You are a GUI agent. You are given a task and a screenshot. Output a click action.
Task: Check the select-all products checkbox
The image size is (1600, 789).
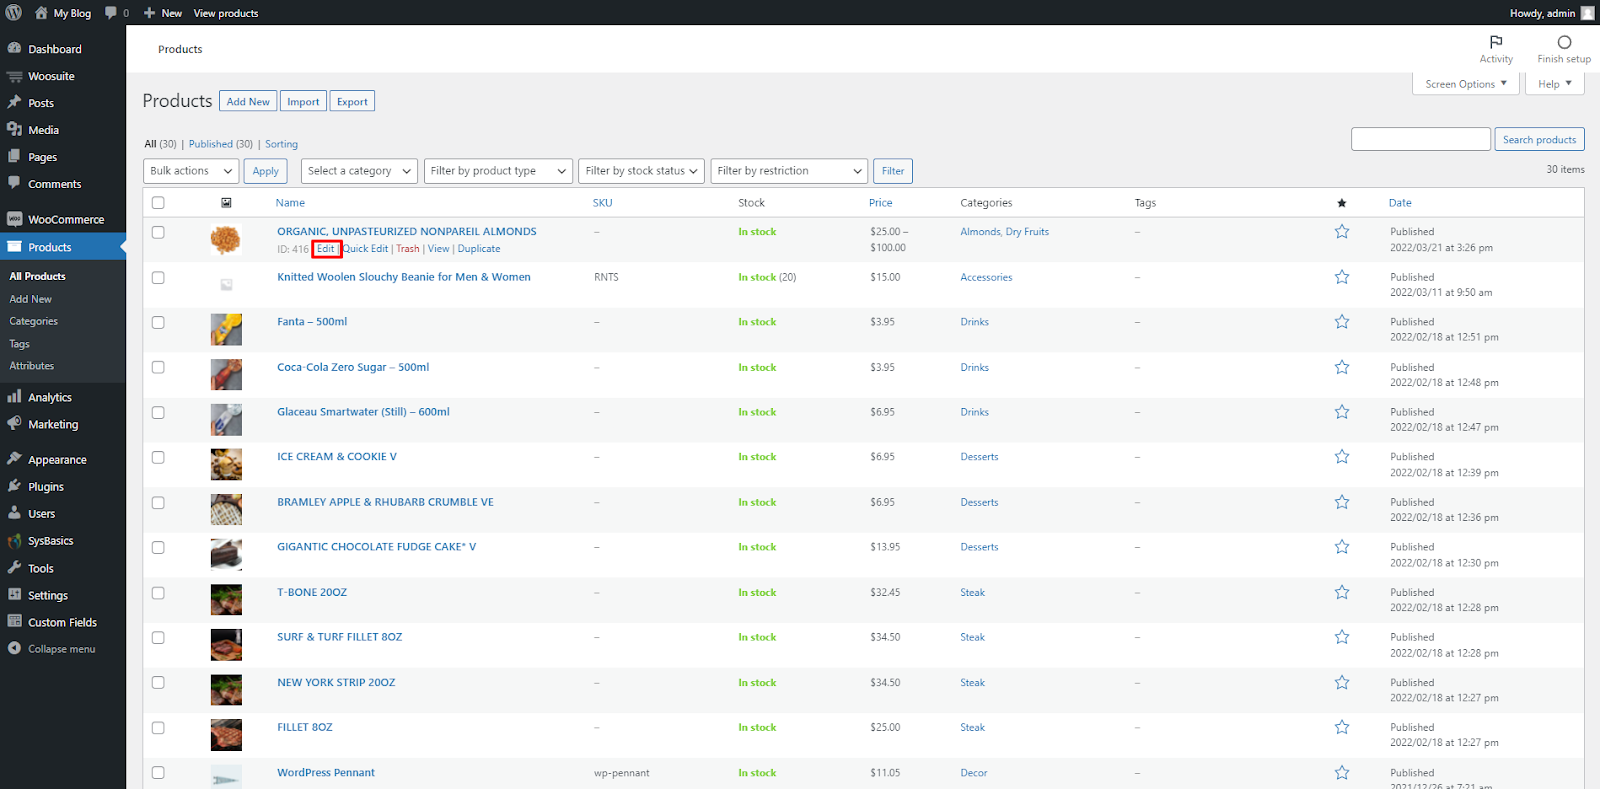[x=158, y=203]
